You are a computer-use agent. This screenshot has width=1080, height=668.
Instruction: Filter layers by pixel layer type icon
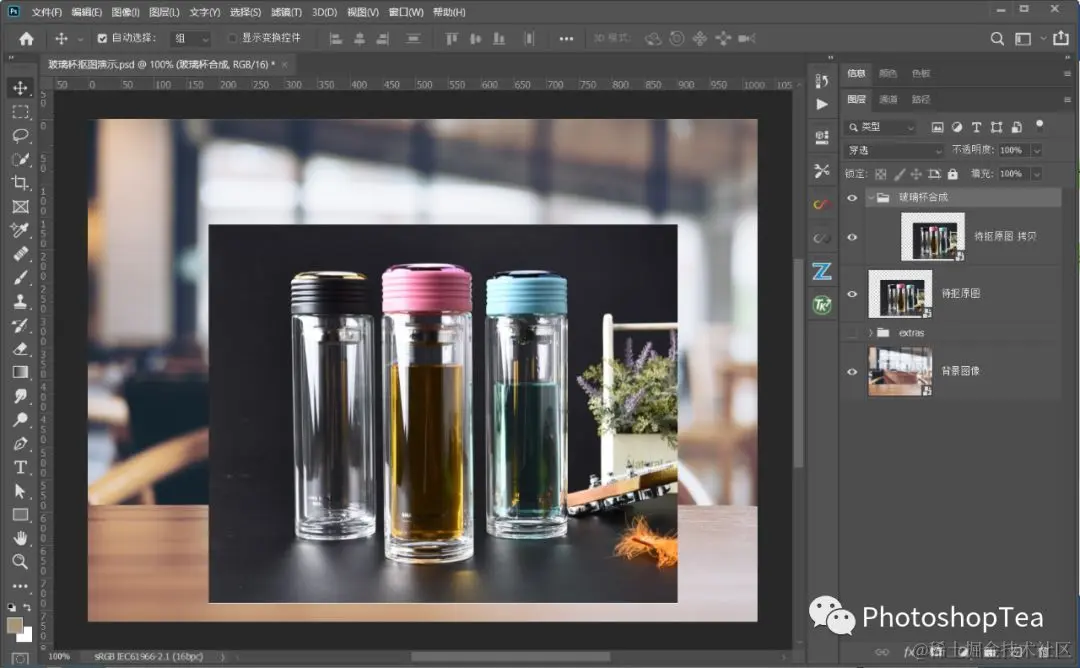click(937, 127)
